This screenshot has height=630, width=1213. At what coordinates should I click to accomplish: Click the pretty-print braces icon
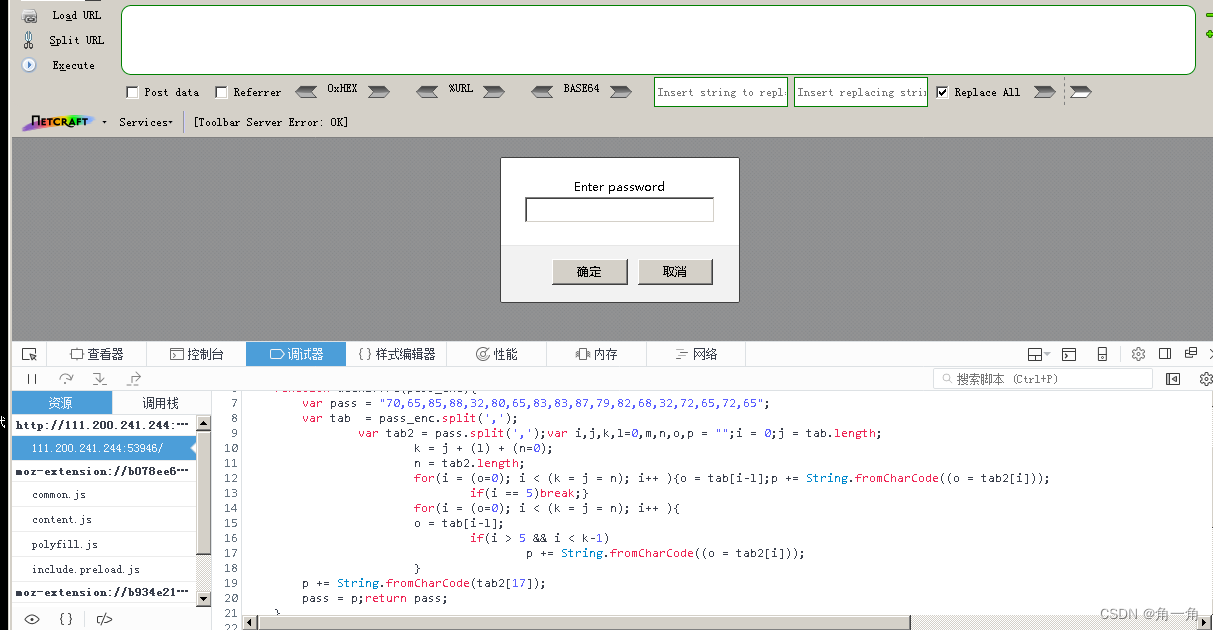pos(66,618)
